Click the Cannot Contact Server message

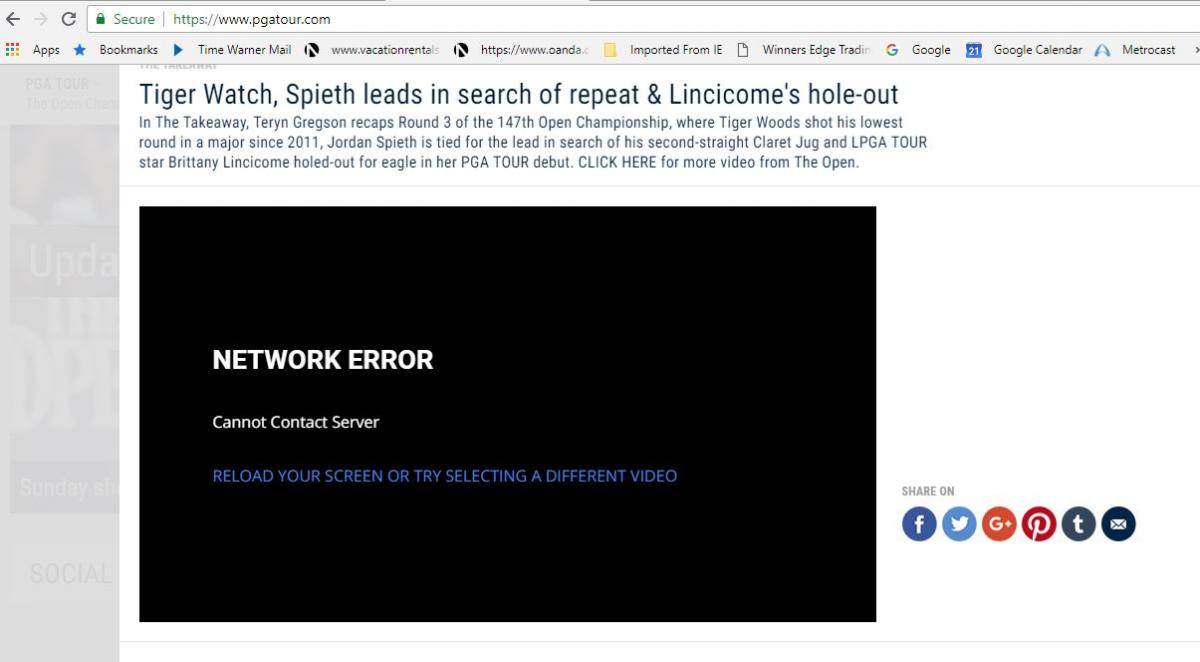[296, 422]
